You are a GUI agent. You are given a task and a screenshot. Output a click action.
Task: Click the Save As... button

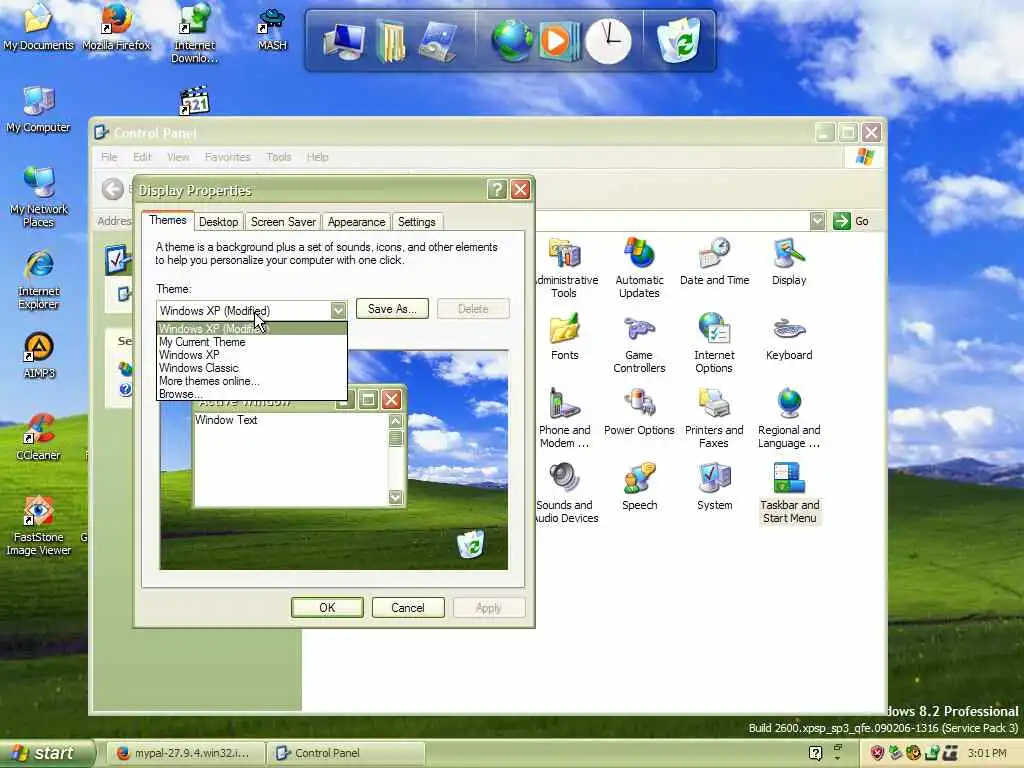tap(392, 309)
